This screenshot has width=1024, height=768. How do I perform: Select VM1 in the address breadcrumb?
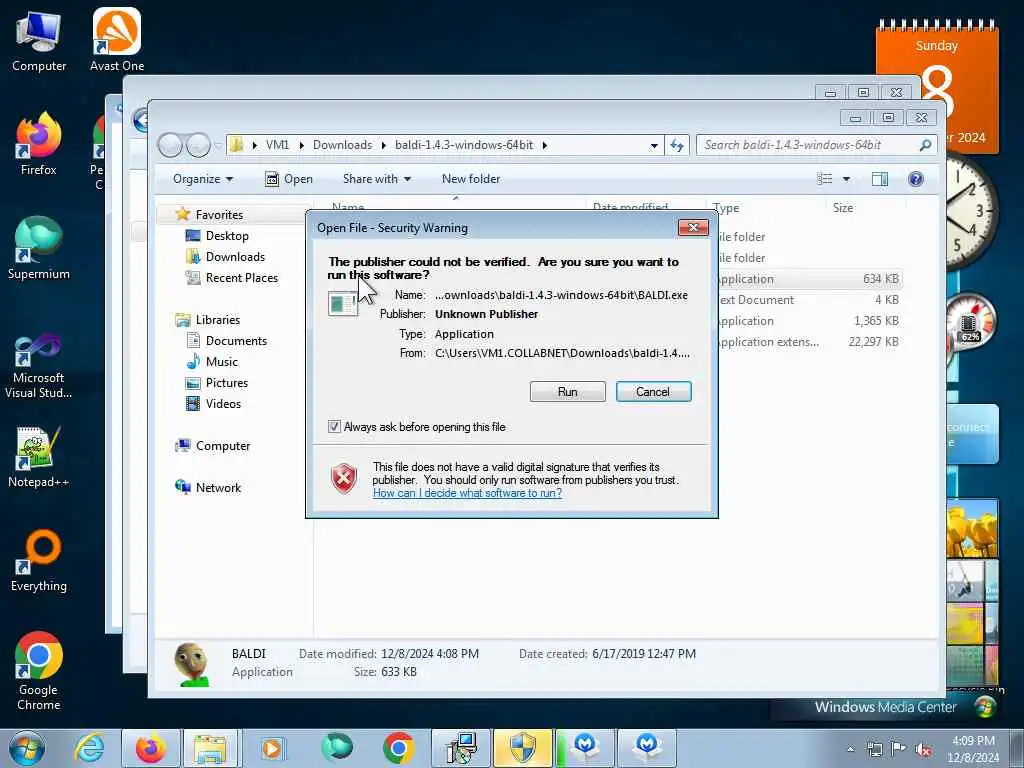[x=277, y=145]
